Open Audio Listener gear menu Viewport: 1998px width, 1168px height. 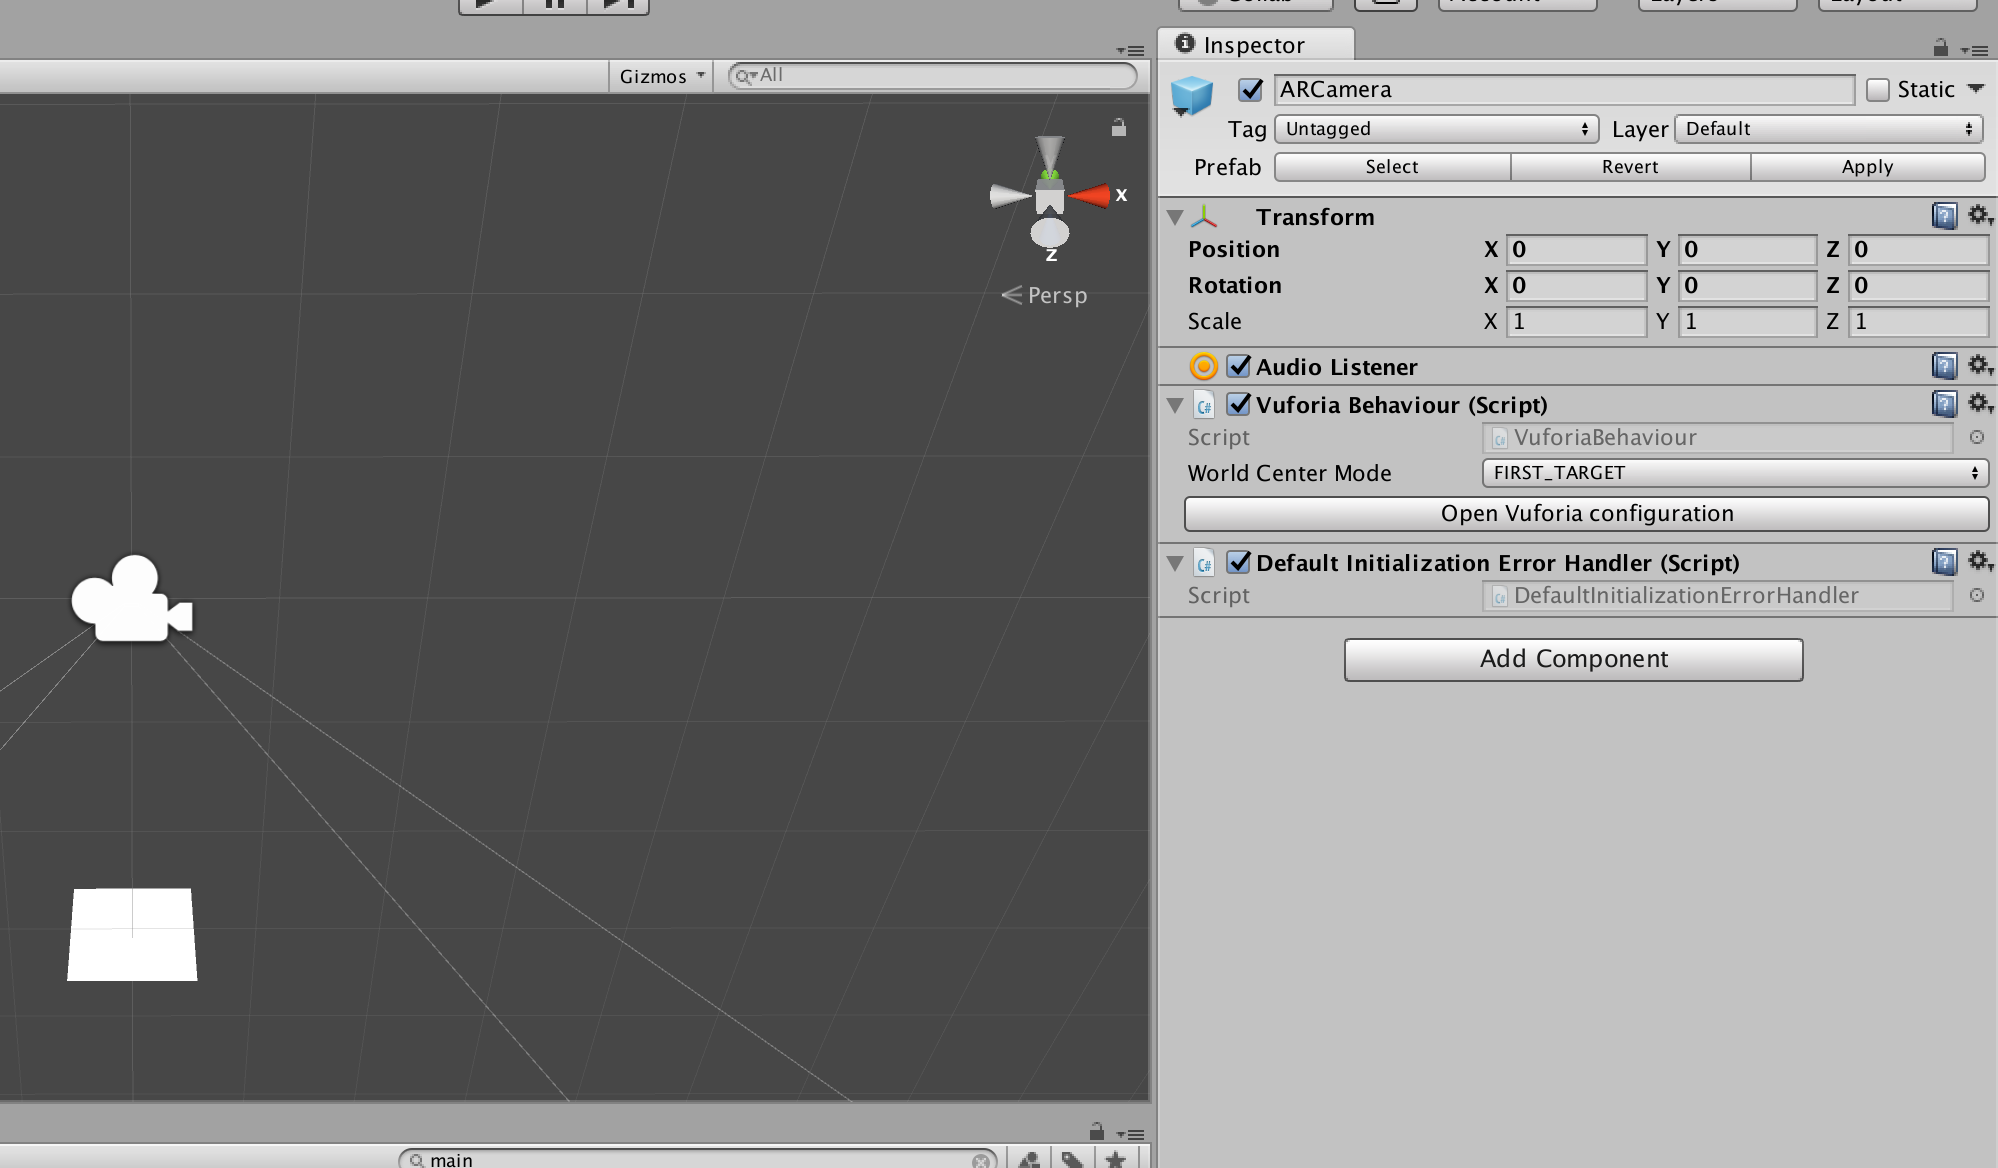click(1979, 366)
